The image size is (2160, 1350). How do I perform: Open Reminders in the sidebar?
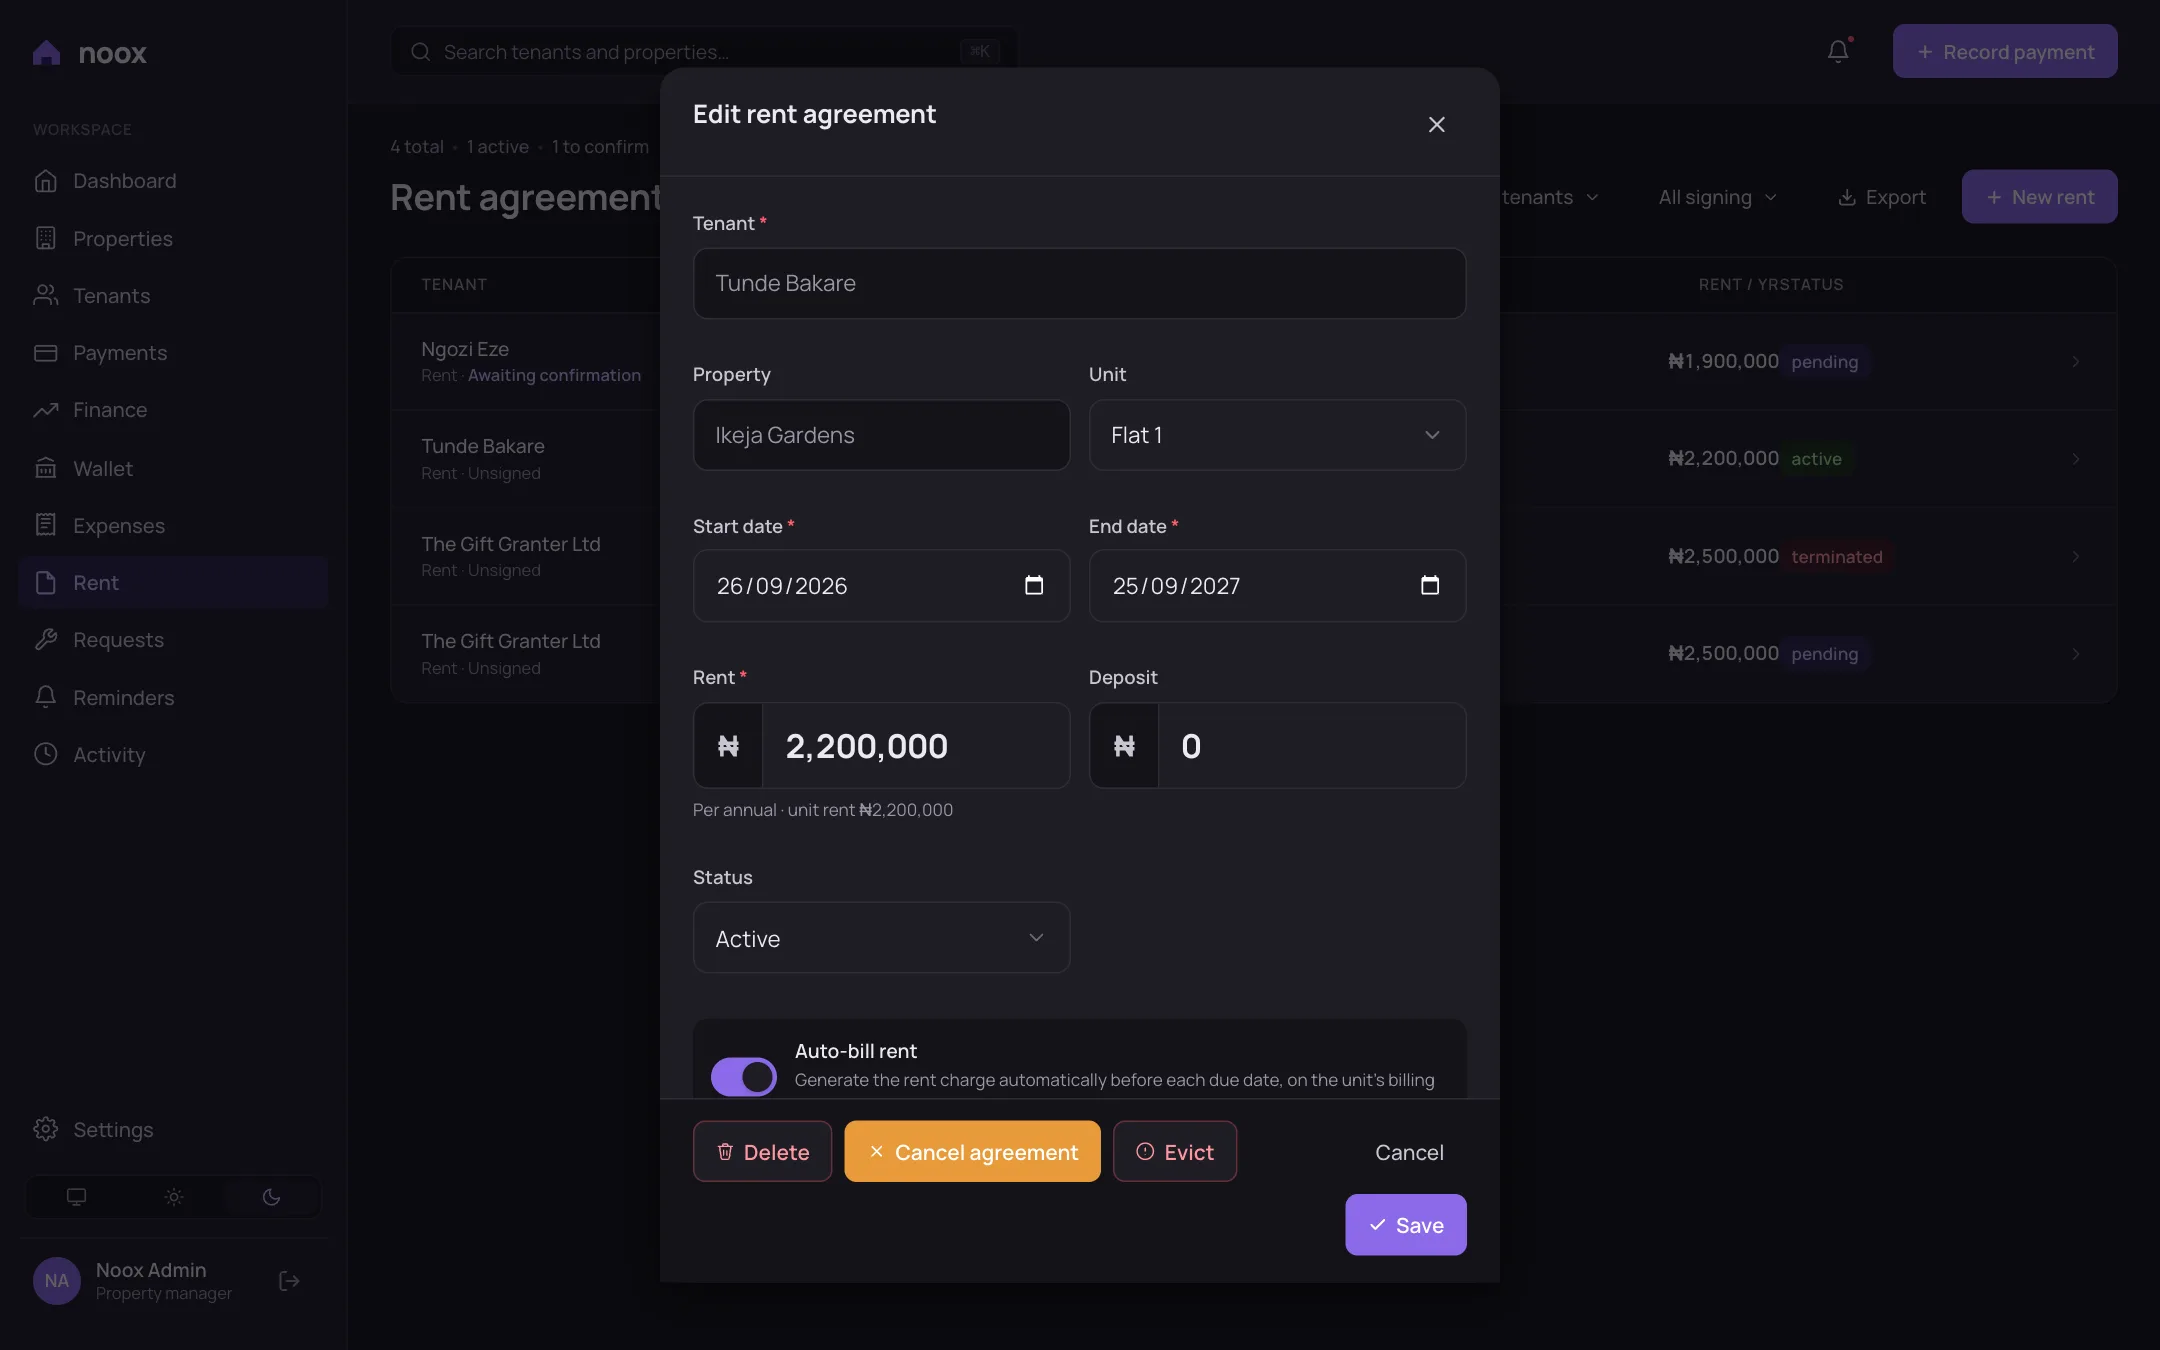click(173, 697)
